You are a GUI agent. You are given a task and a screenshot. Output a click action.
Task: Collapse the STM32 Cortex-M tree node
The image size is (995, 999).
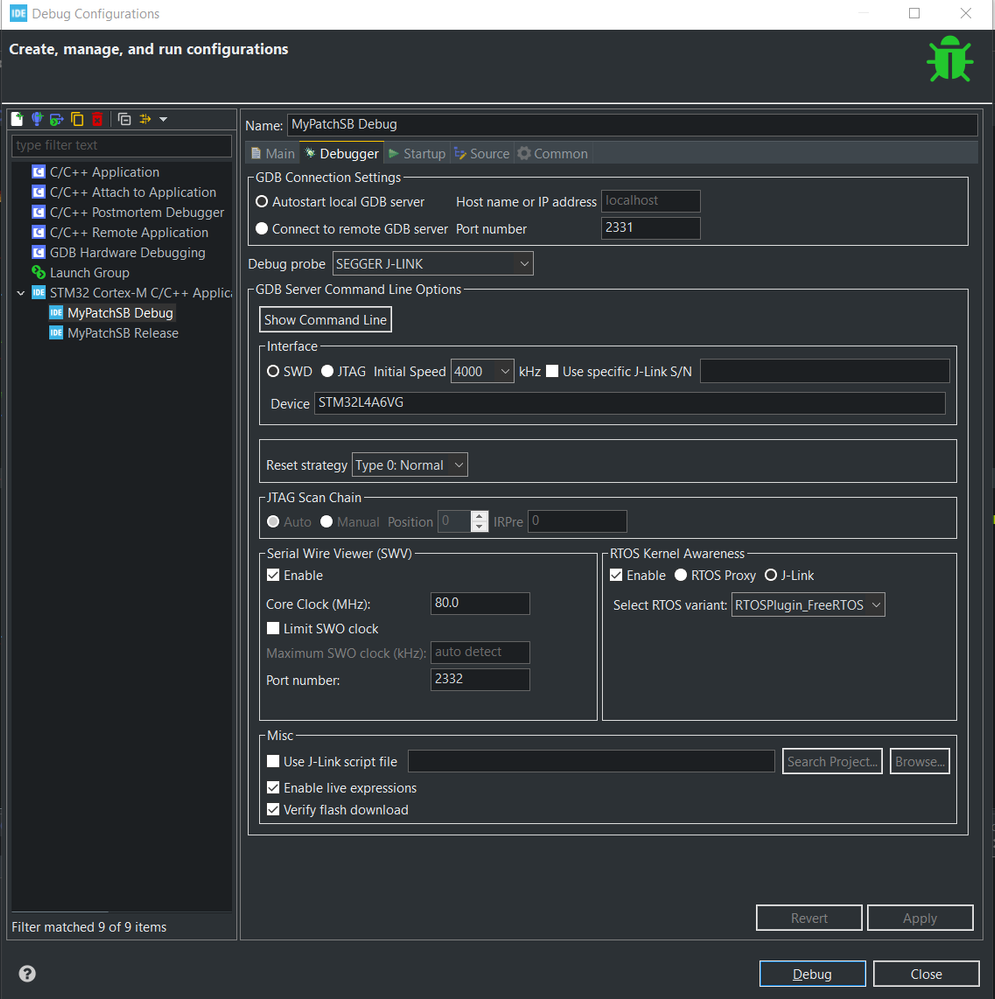21,293
